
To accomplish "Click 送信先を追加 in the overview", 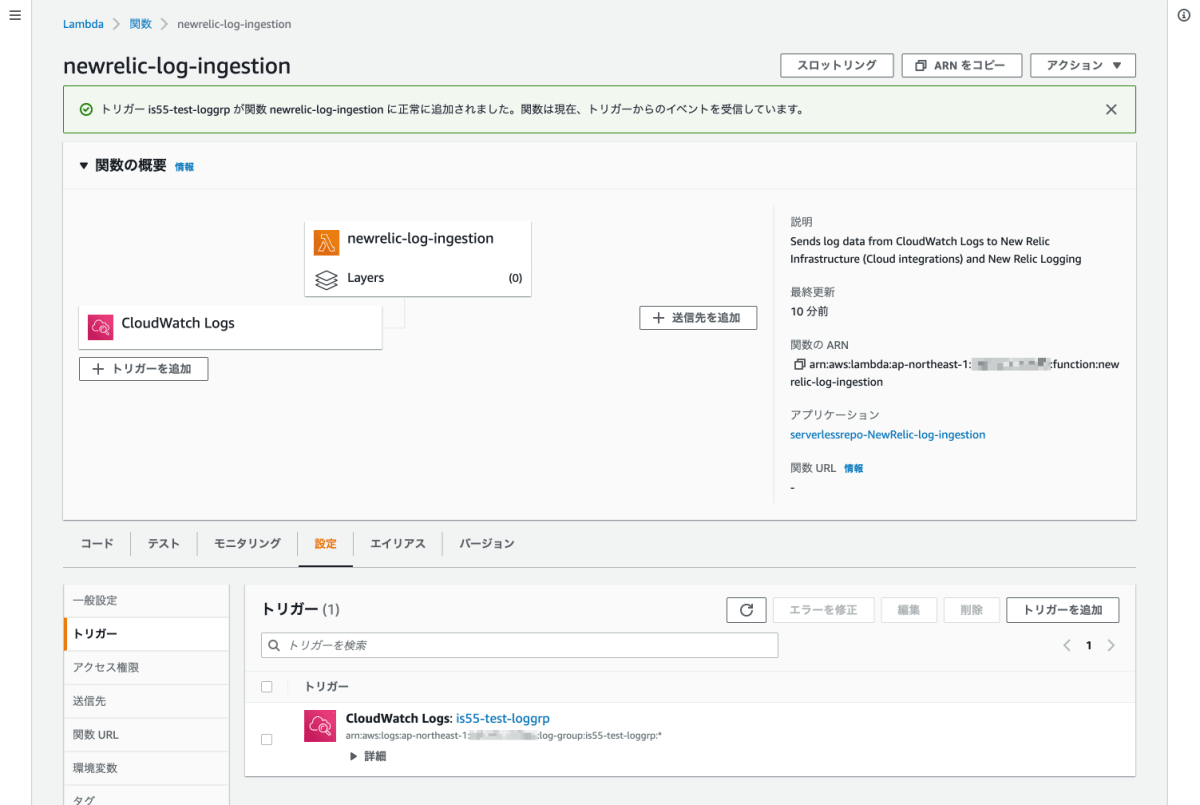I will [698, 317].
